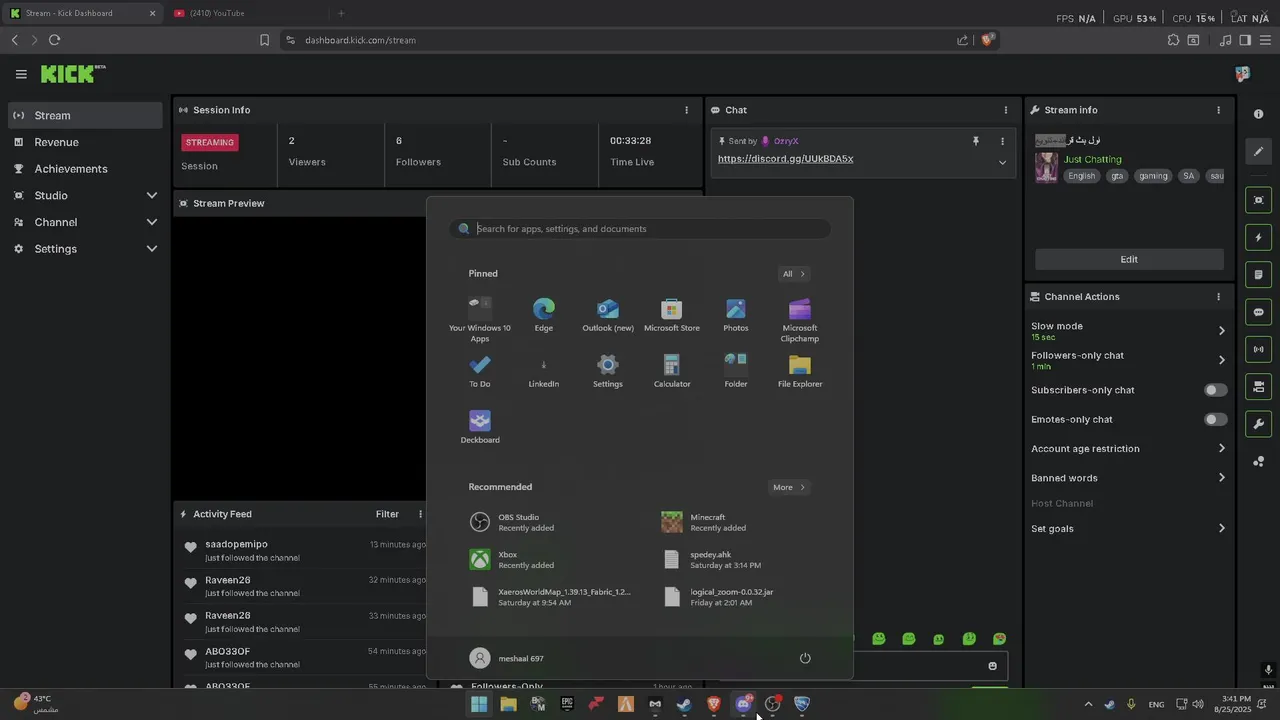Open Session Info panel options menu
The width and height of the screenshot is (1280, 720).
click(x=686, y=110)
